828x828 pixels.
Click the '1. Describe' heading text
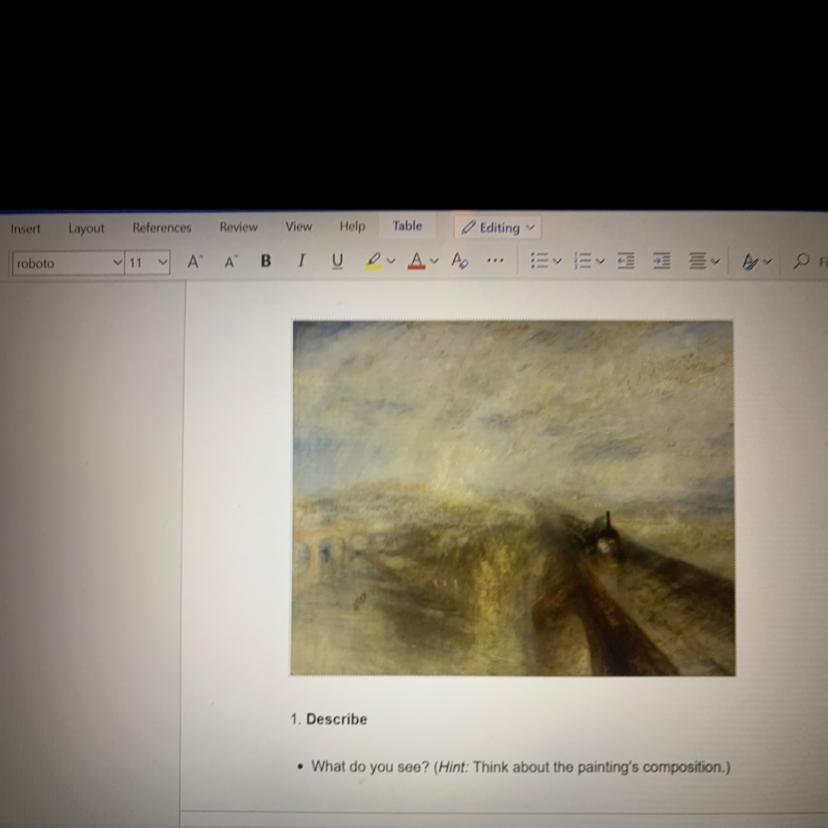(x=328, y=719)
